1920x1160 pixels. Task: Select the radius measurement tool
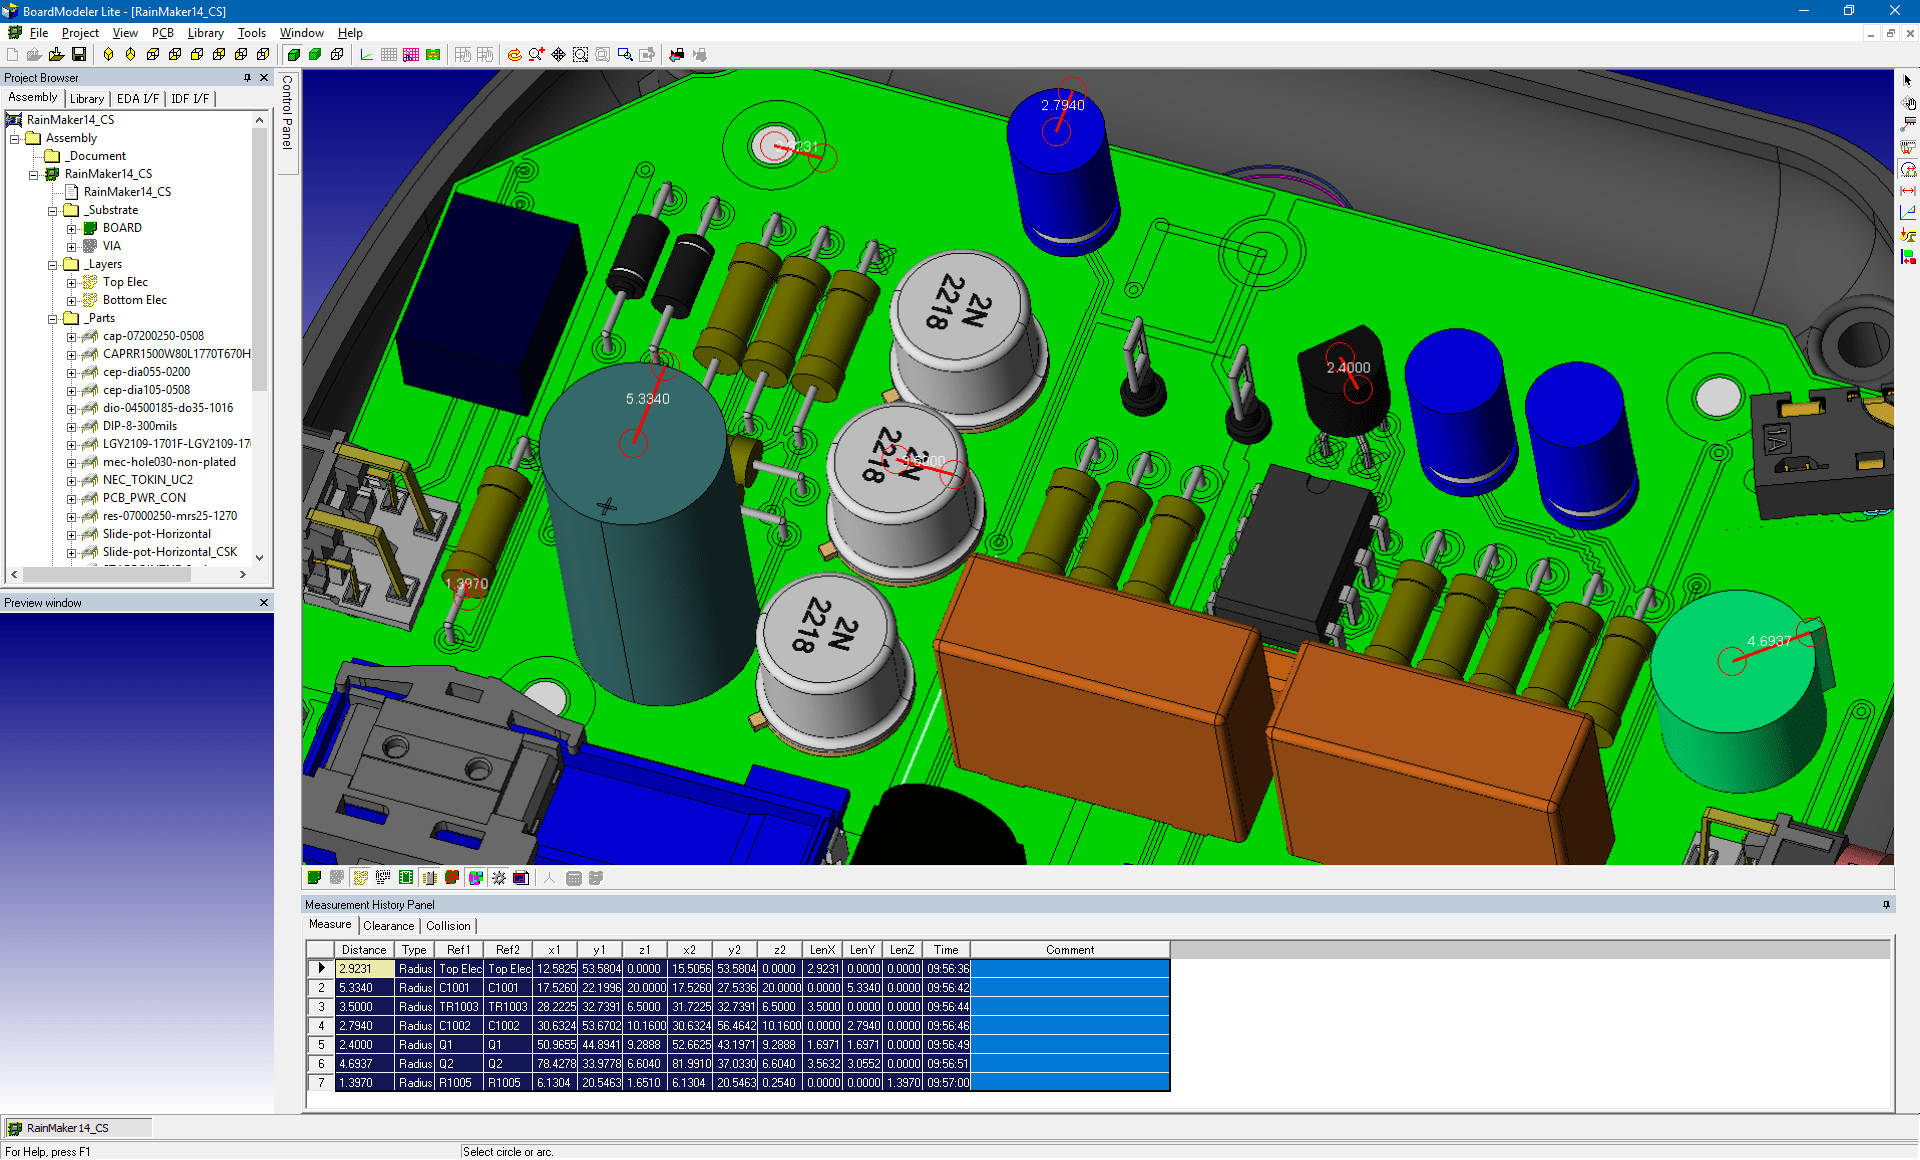point(1907,169)
